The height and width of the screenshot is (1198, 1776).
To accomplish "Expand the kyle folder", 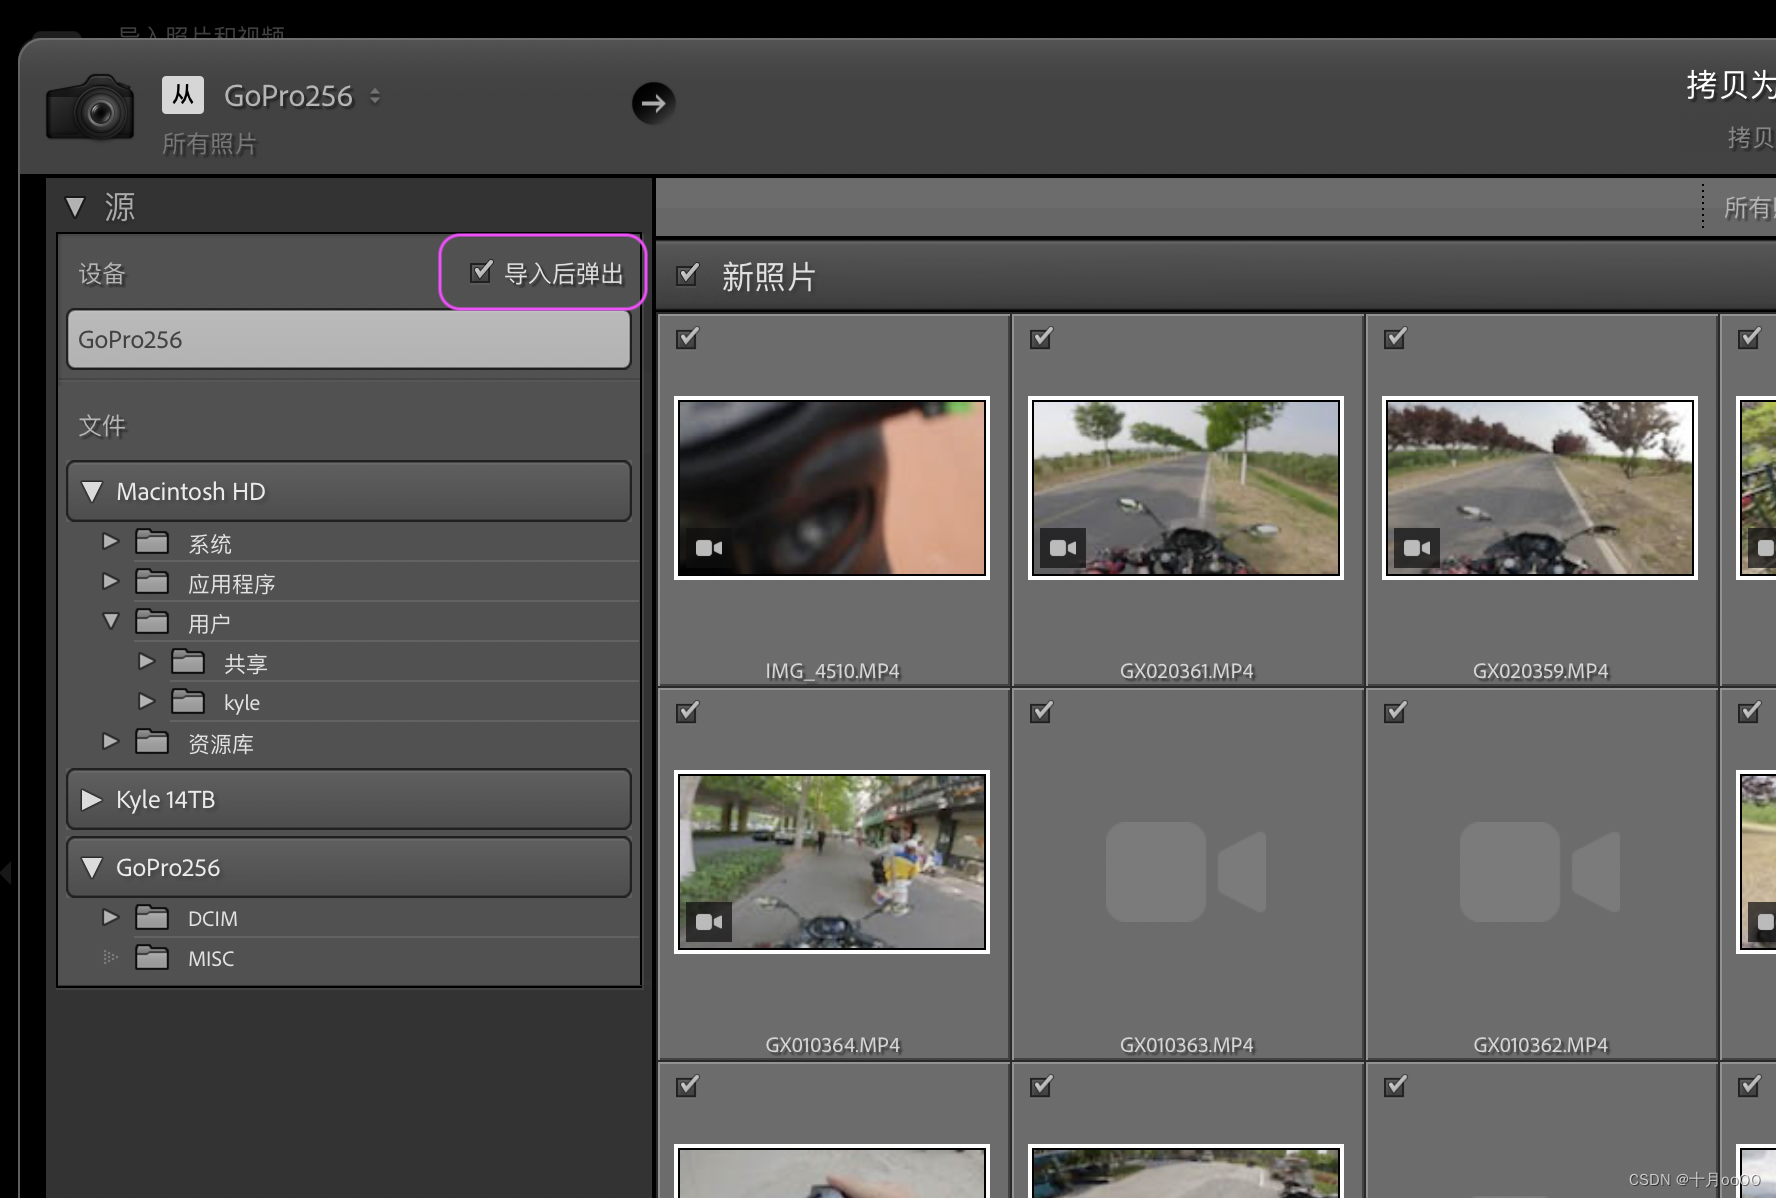I will click(146, 701).
